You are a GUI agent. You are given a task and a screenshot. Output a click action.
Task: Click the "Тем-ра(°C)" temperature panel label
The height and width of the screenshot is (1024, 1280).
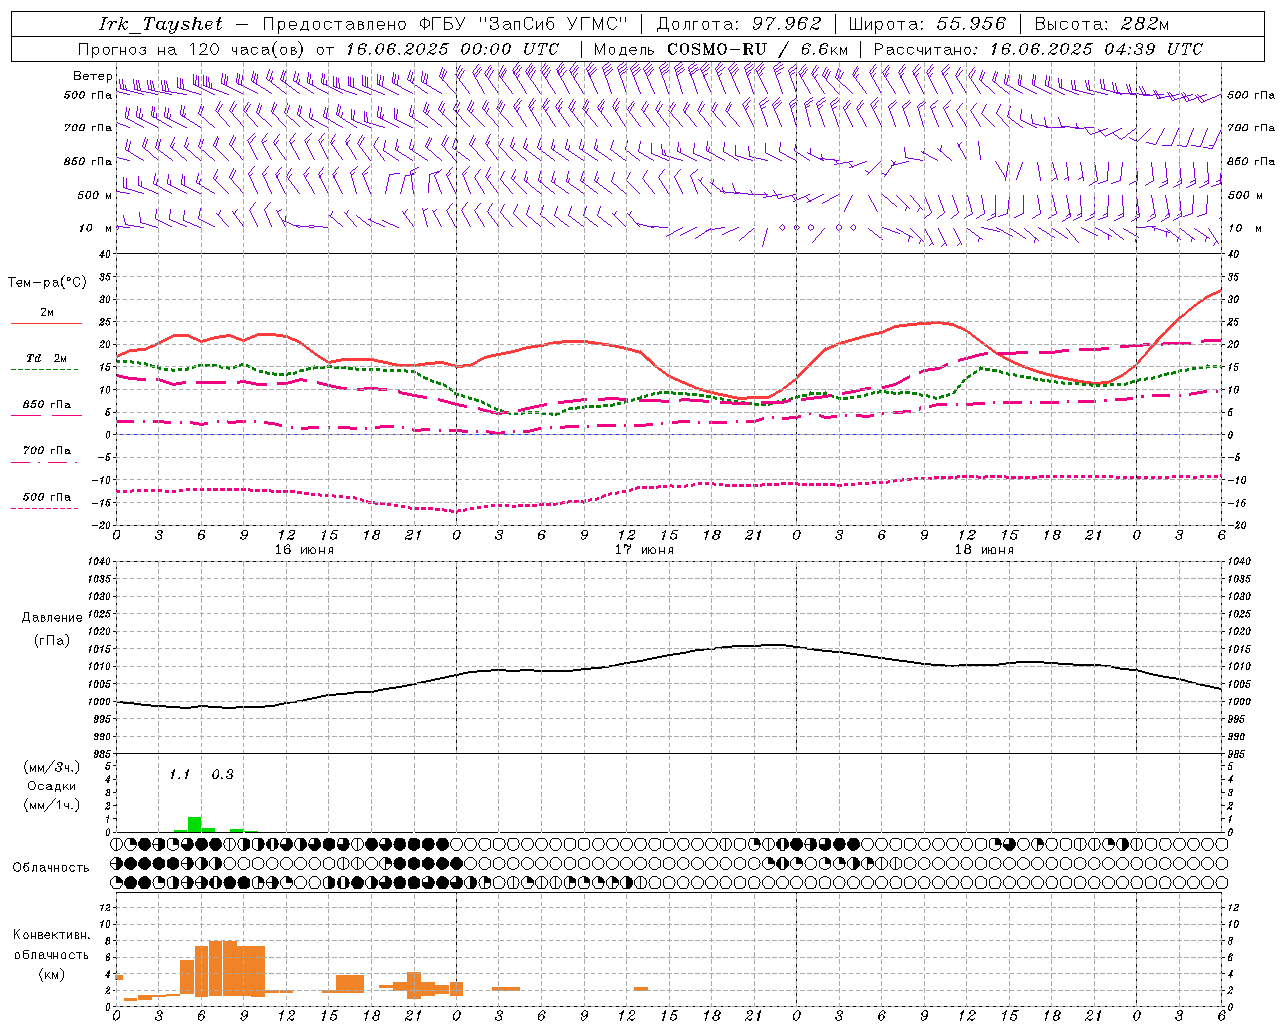[x=47, y=283]
